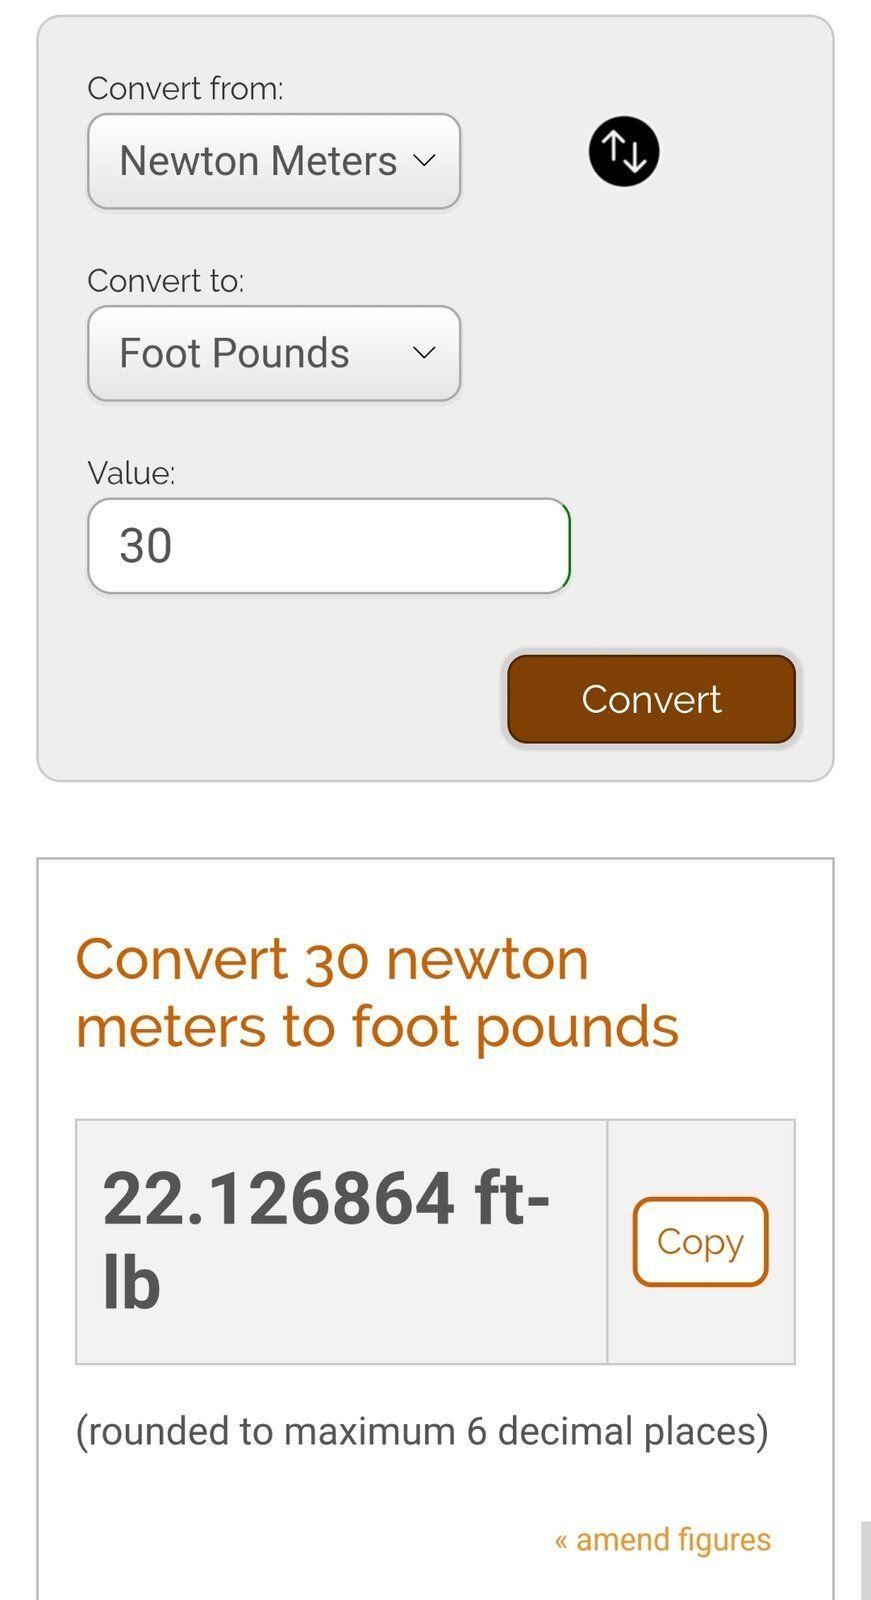Select the 22.126864 ft-lb result text
871x1600 pixels.
(326, 1240)
